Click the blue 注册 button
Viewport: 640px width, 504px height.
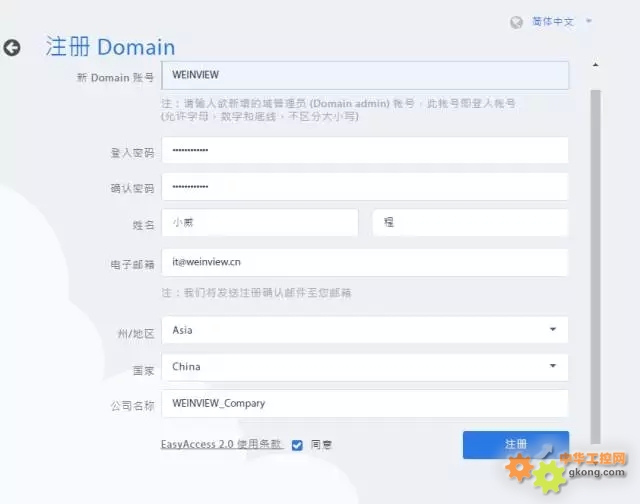(x=516, y=444)
